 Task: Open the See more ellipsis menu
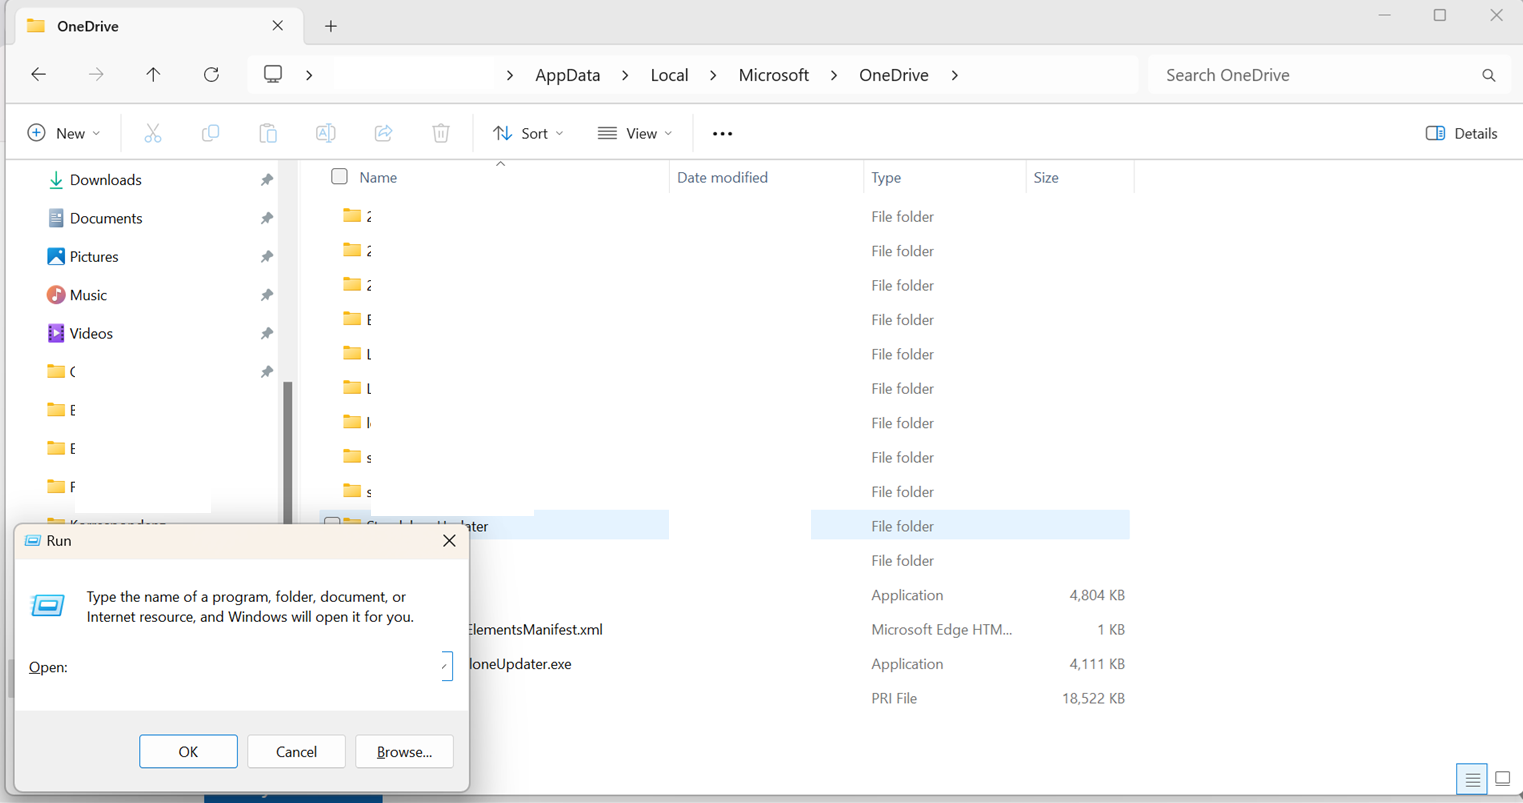point(722,133)
